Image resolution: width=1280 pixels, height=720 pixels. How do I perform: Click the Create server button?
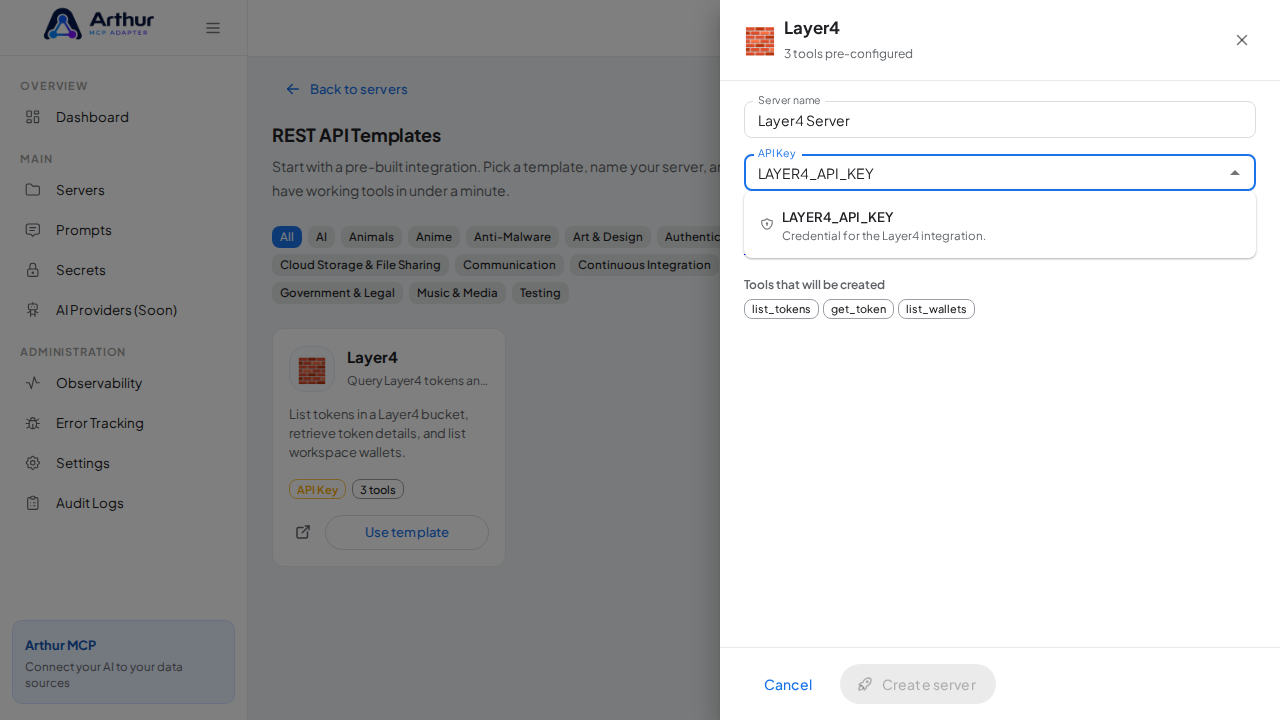918,684
